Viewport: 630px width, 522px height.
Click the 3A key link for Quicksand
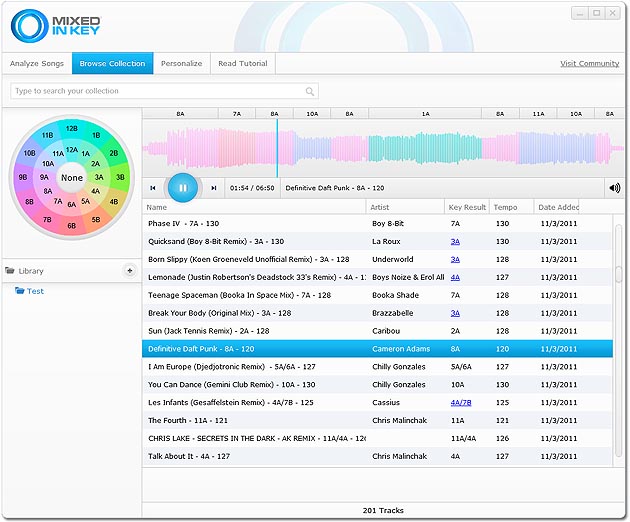coord(455,242)
